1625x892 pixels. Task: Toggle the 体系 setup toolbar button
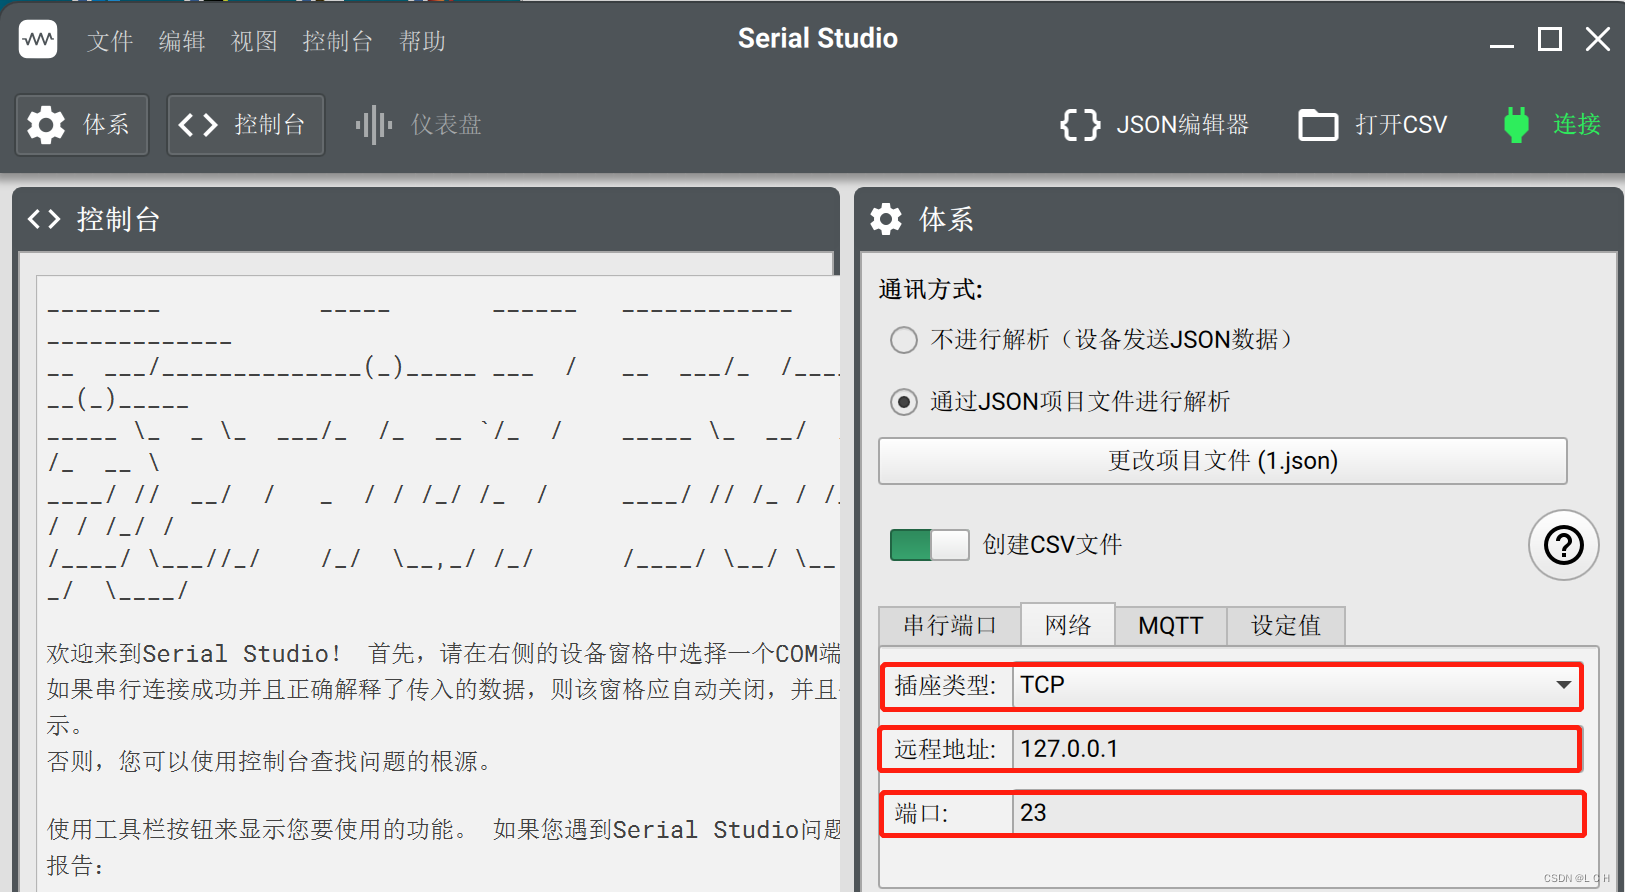point(82,125)
